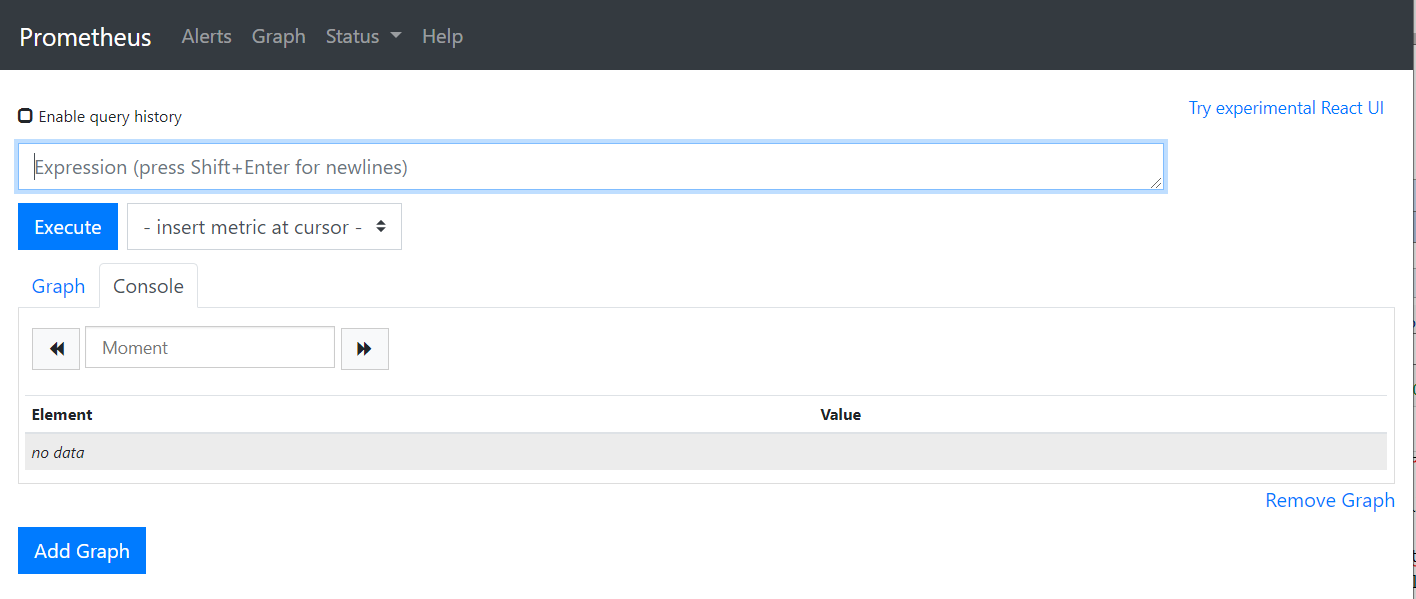1416x599 pixels.
Task: Enable the query history checkbox
Action: point(26,116)
